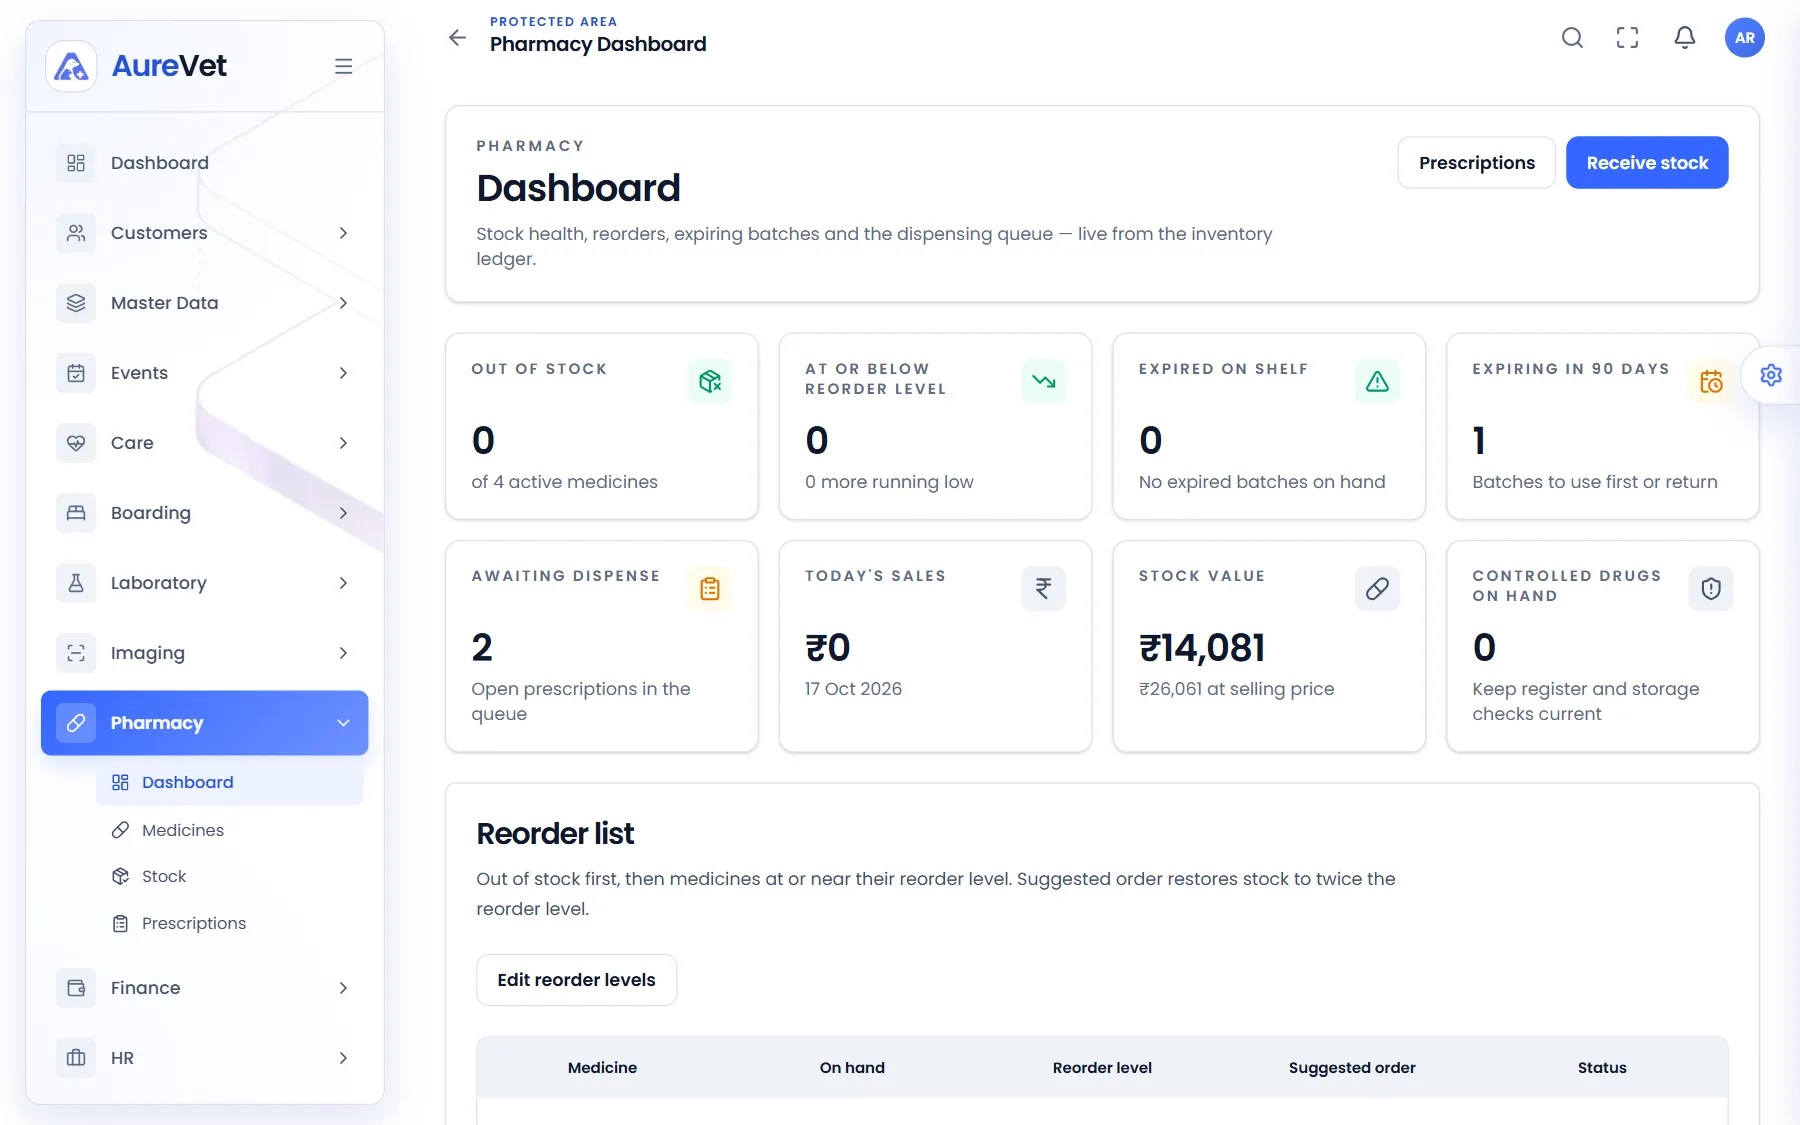Click the On hand column header
This screenshot has width=1800, height=1125.
click(852, 1068)
